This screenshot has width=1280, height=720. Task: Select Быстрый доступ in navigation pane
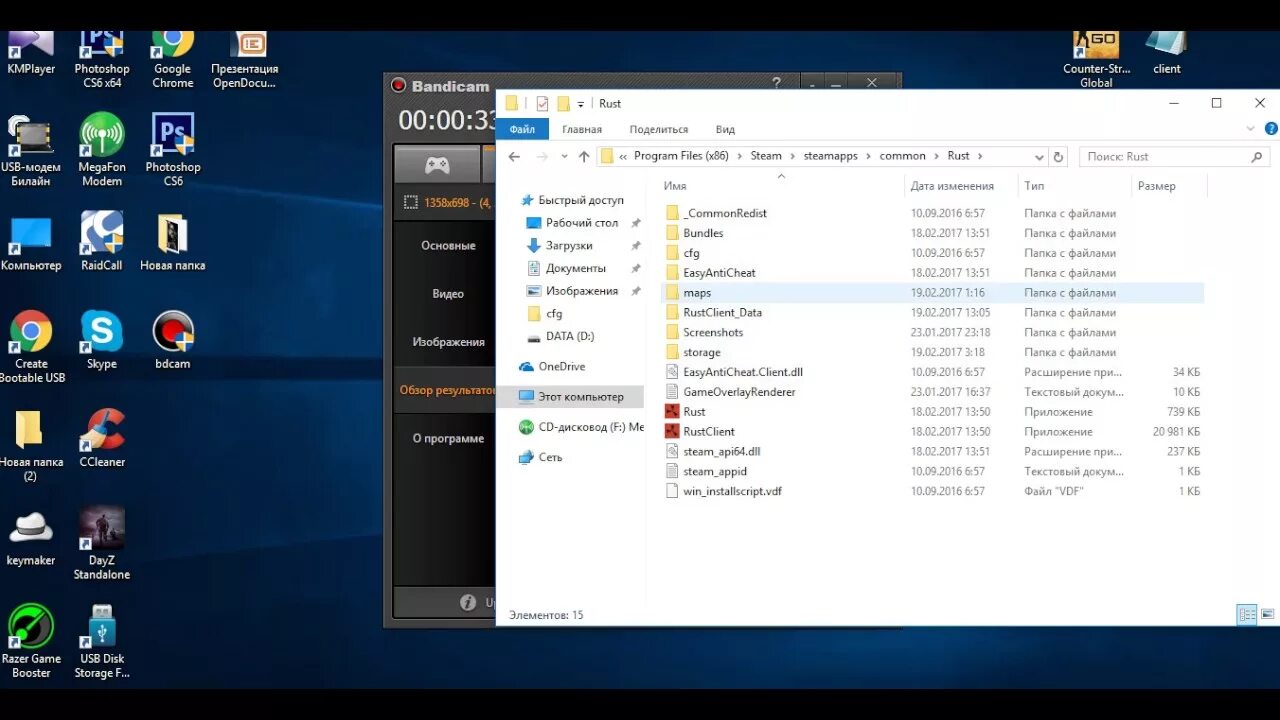coord(580,200)
